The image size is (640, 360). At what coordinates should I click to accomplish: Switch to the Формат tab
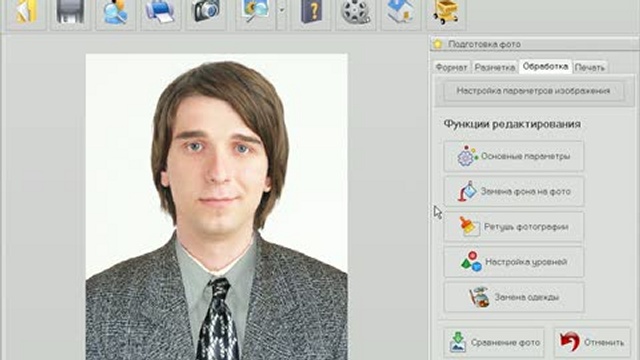[x=451, y=67]
